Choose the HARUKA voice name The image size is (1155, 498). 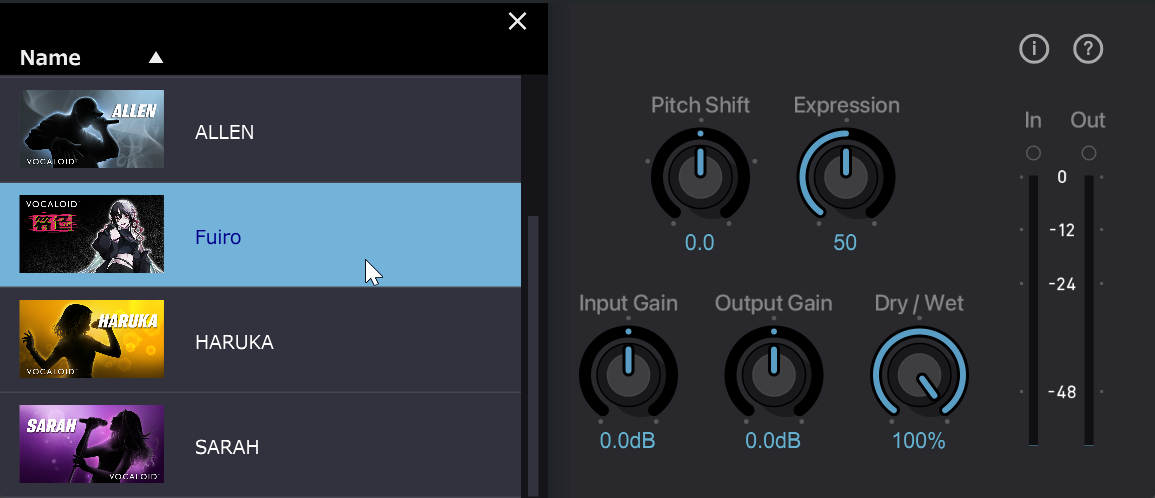click(x=234, y=343)
